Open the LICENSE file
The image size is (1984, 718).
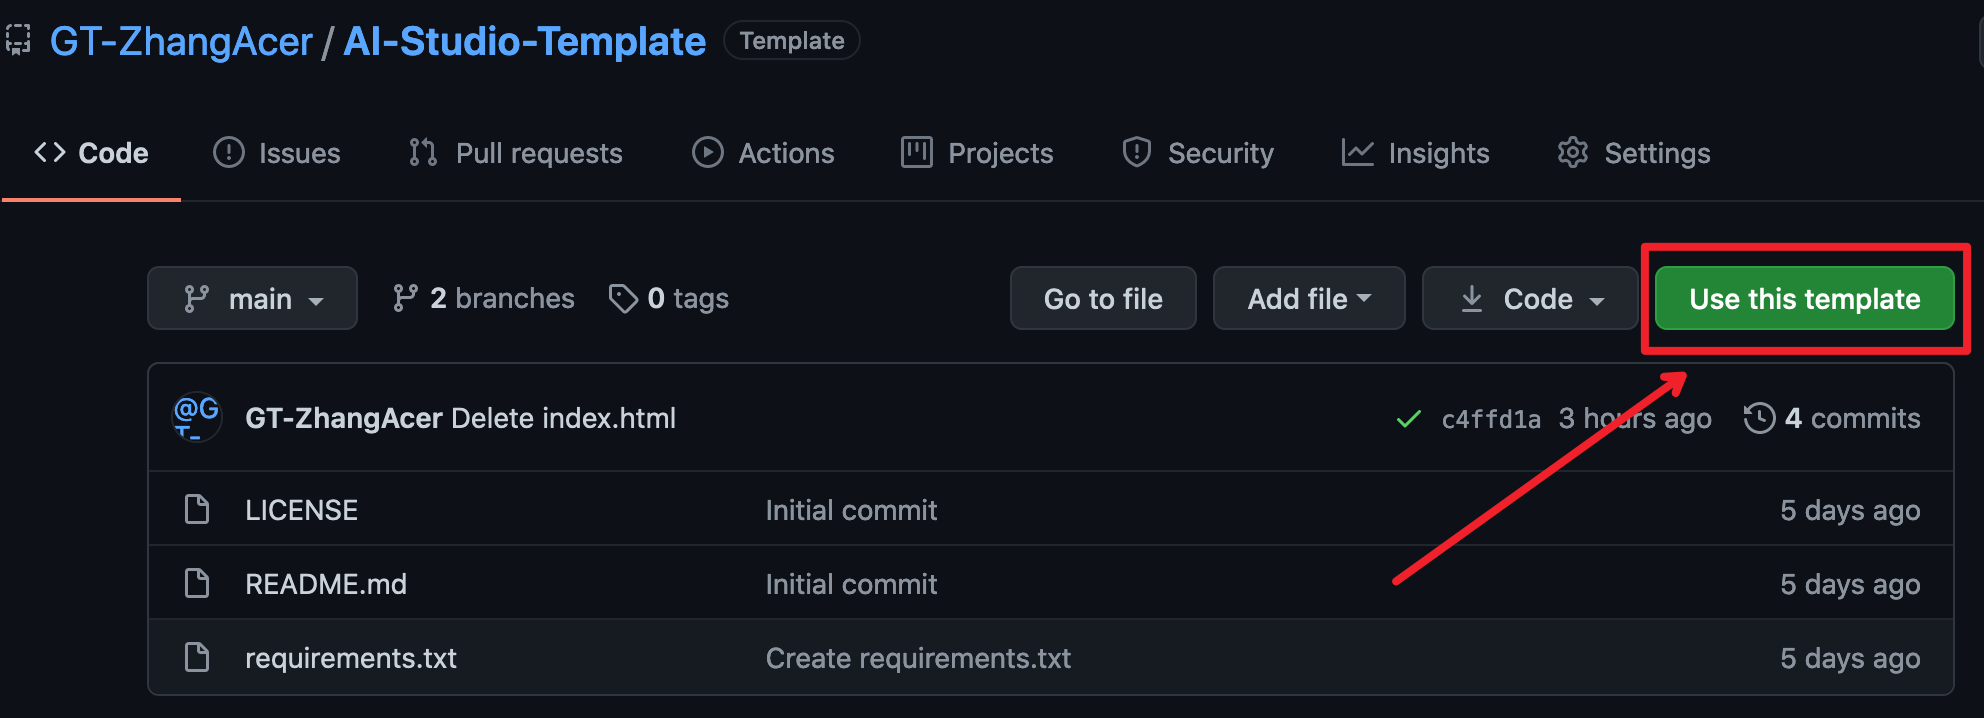point(301,510)
